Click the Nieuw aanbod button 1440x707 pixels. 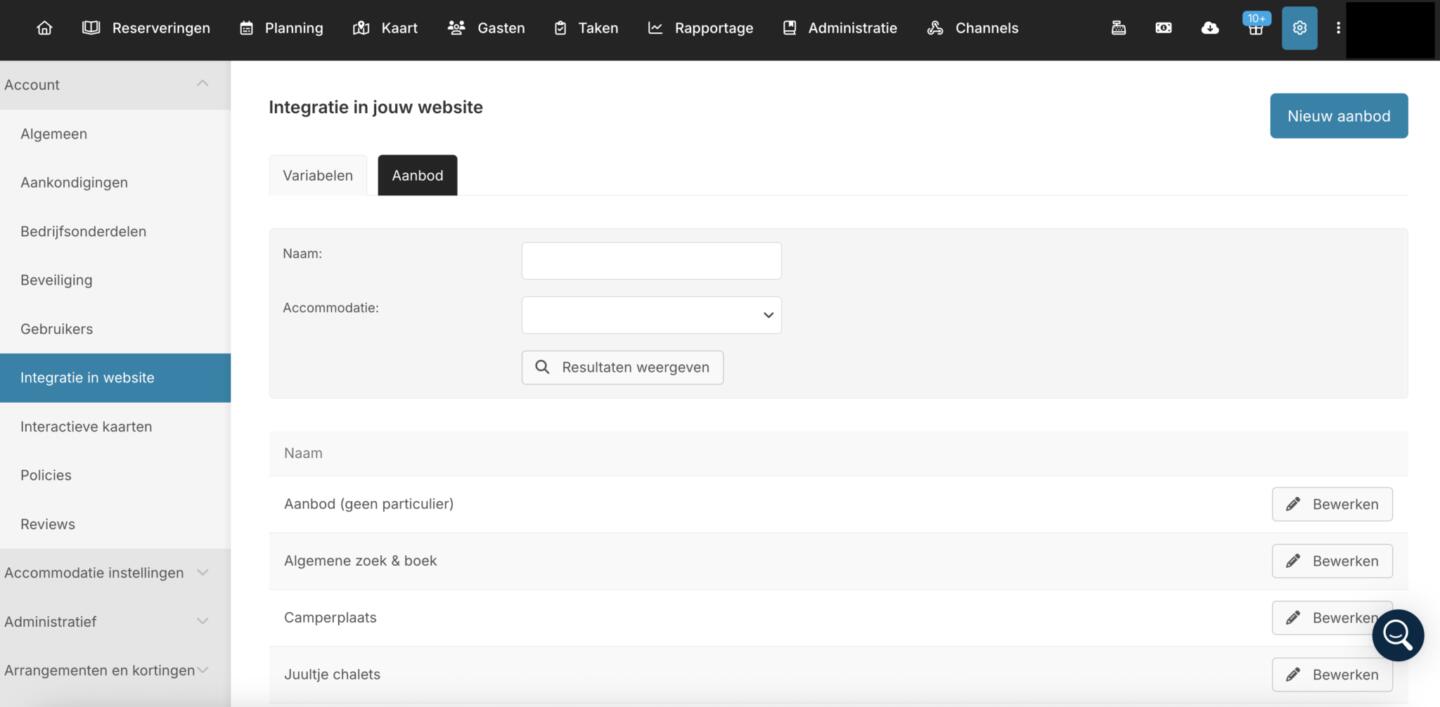[1338, 116]
